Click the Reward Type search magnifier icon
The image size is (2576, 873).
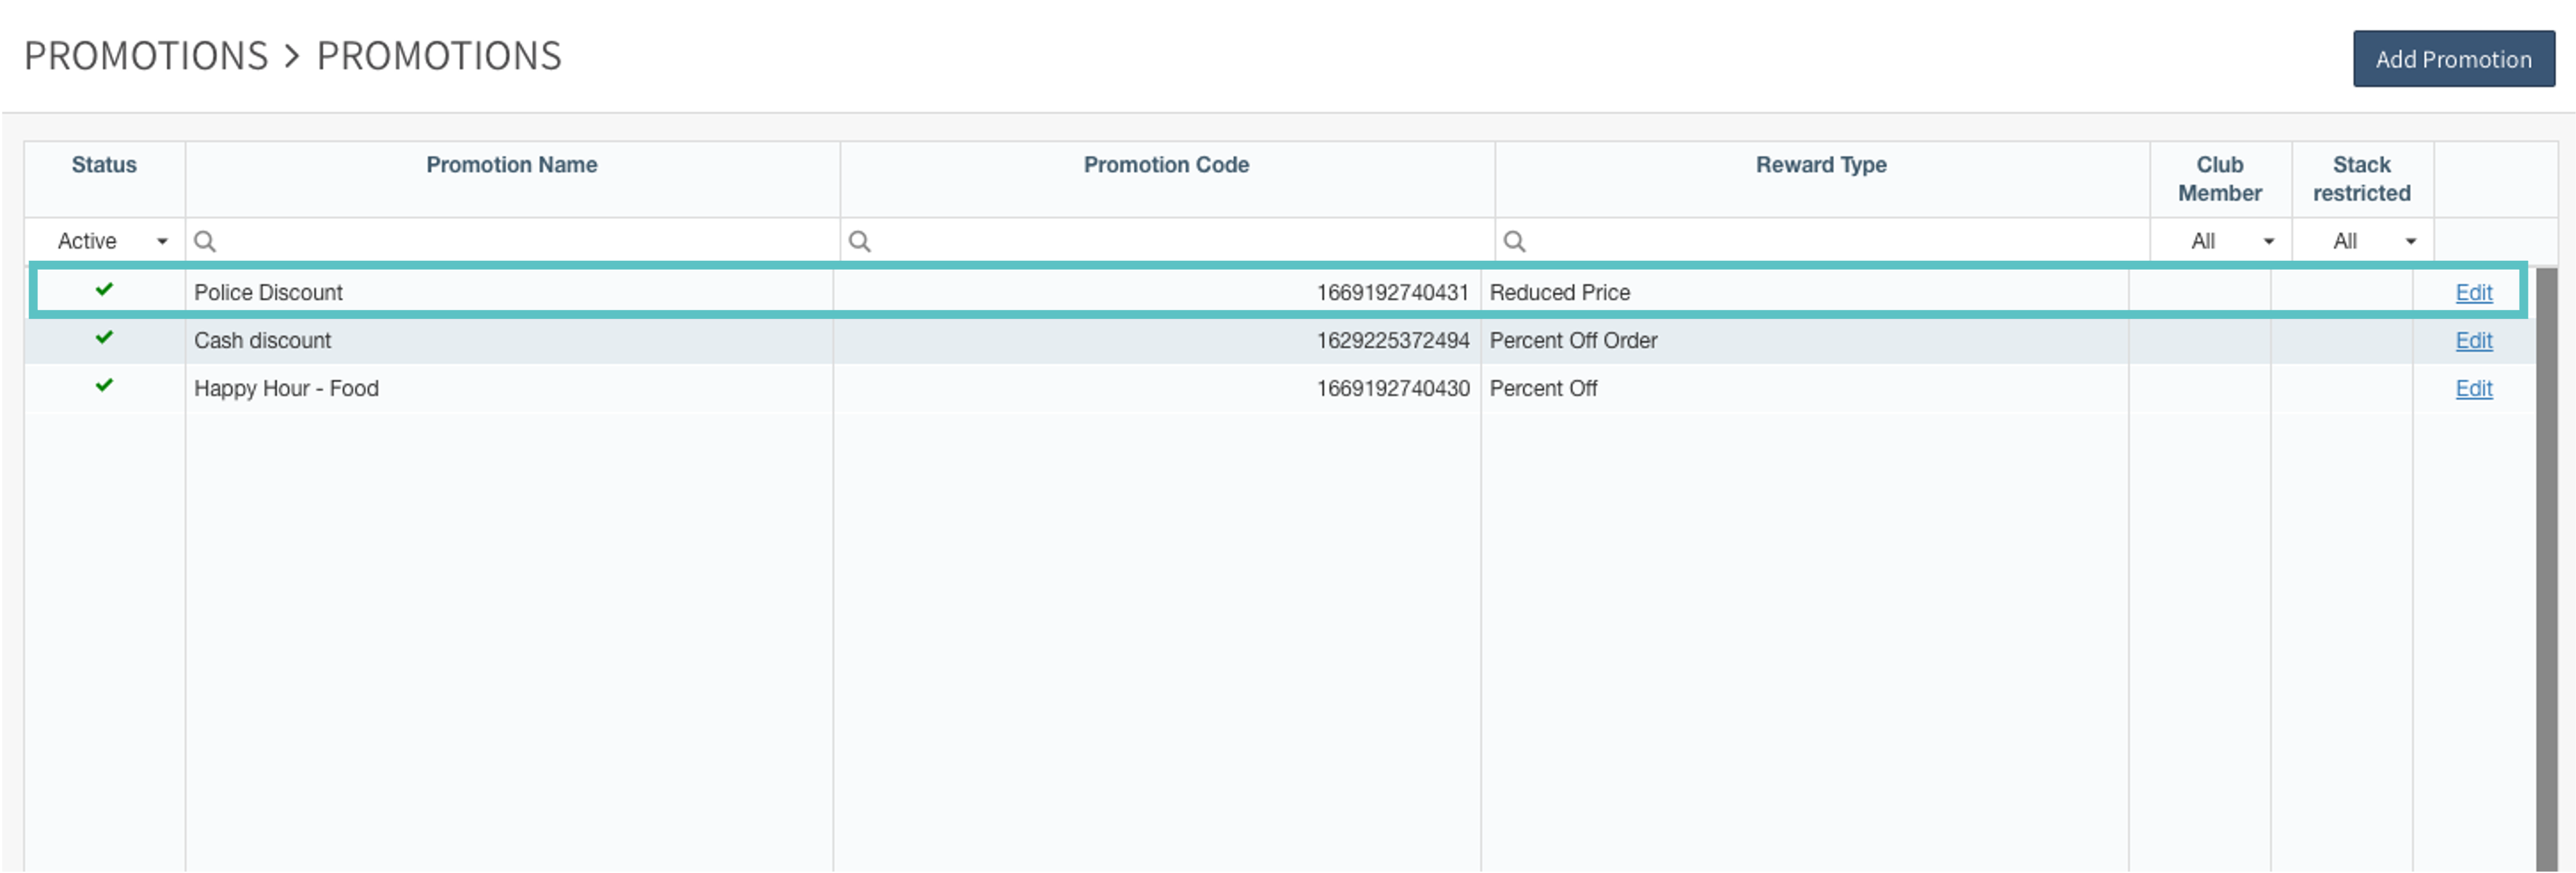pos(1514,241)
